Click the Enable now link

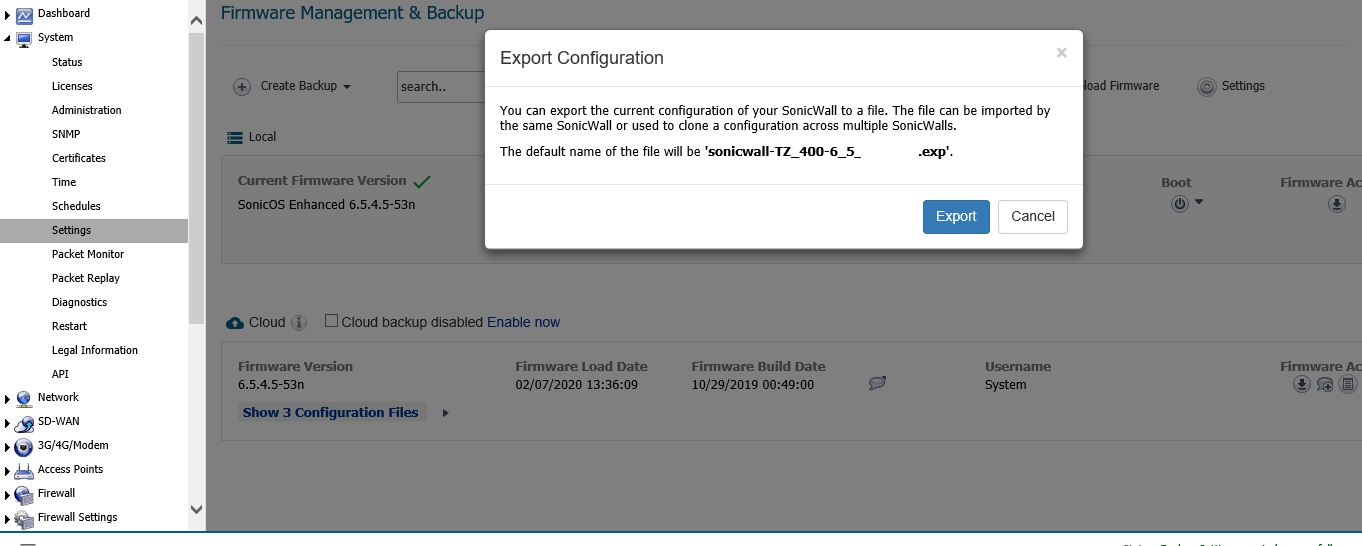coord(523,322)
